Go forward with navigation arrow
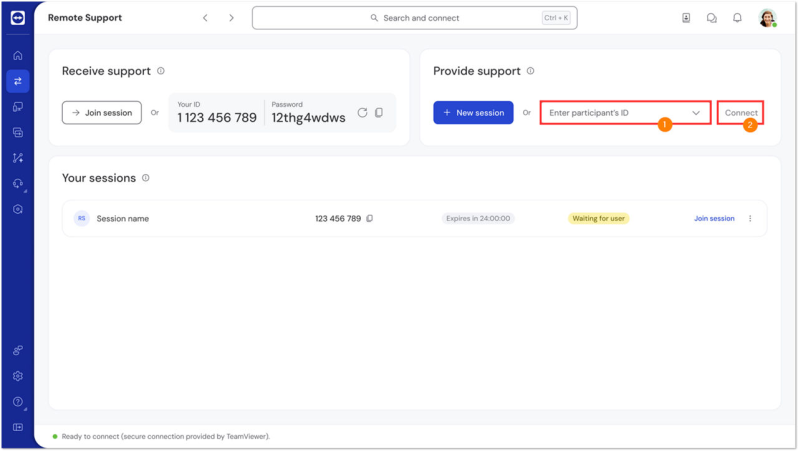Image resolution: width=798 pixels, height=451 pixels. [232, 18]
